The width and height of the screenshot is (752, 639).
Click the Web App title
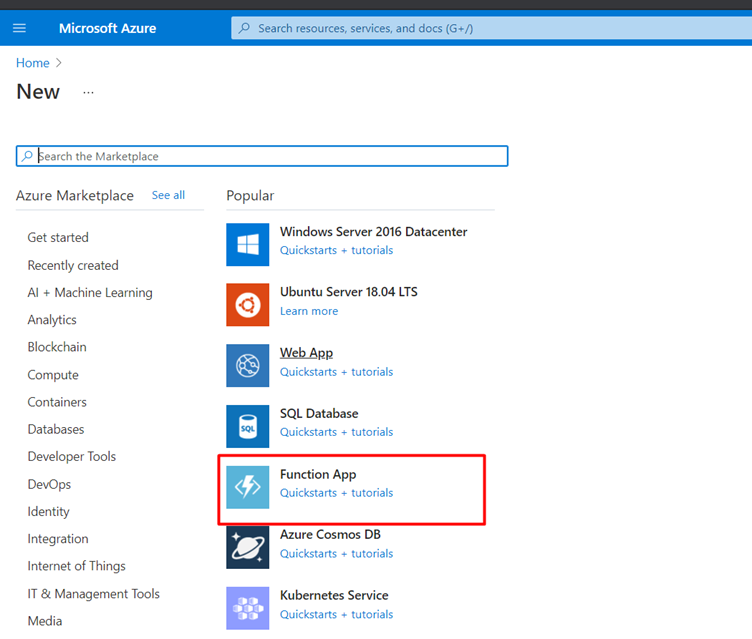(x=306, y=353)
